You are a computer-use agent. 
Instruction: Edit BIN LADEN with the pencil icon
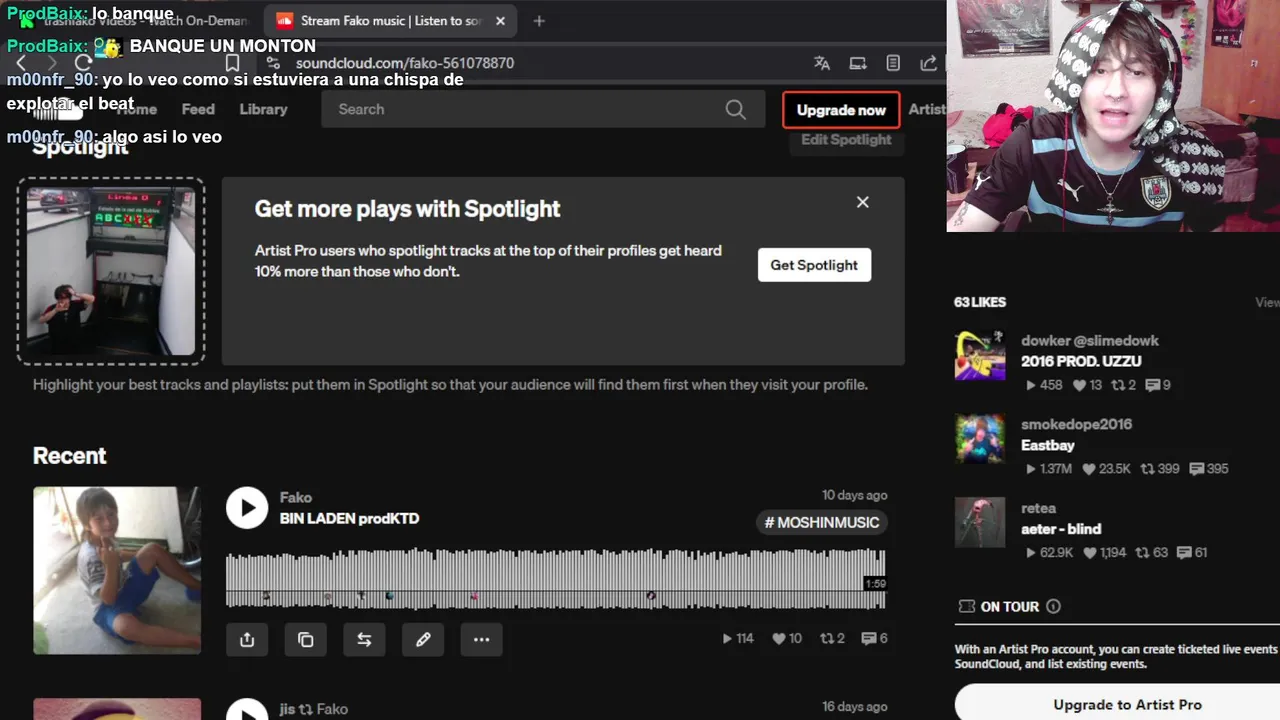[423, 639]
